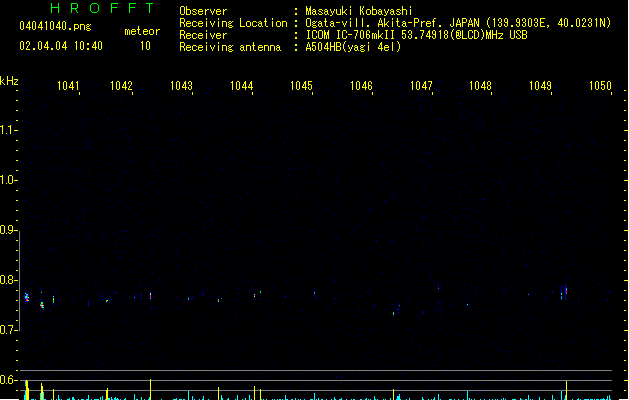Click the meteor label
This screenshot has height=400, width=629.
tap(142, 31)
